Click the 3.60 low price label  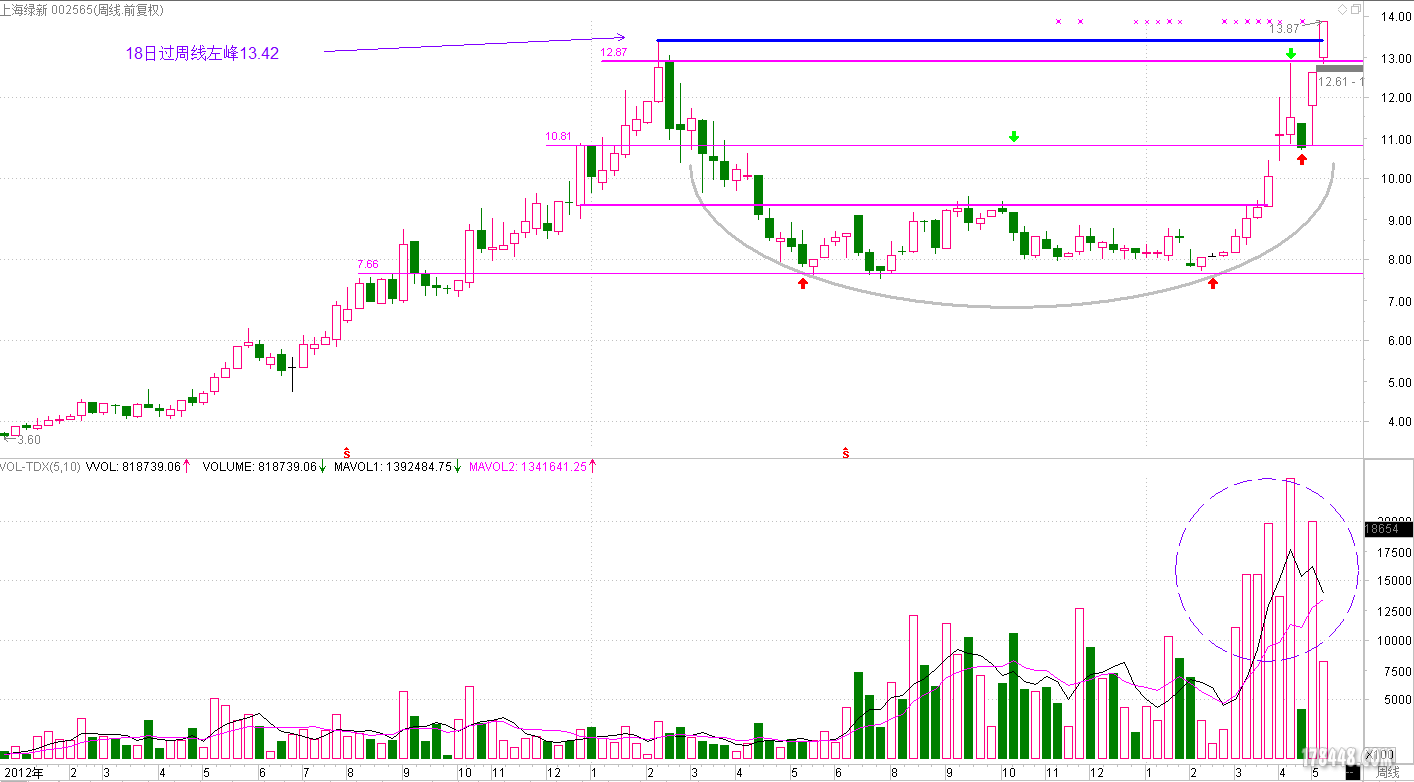(29, 439)
